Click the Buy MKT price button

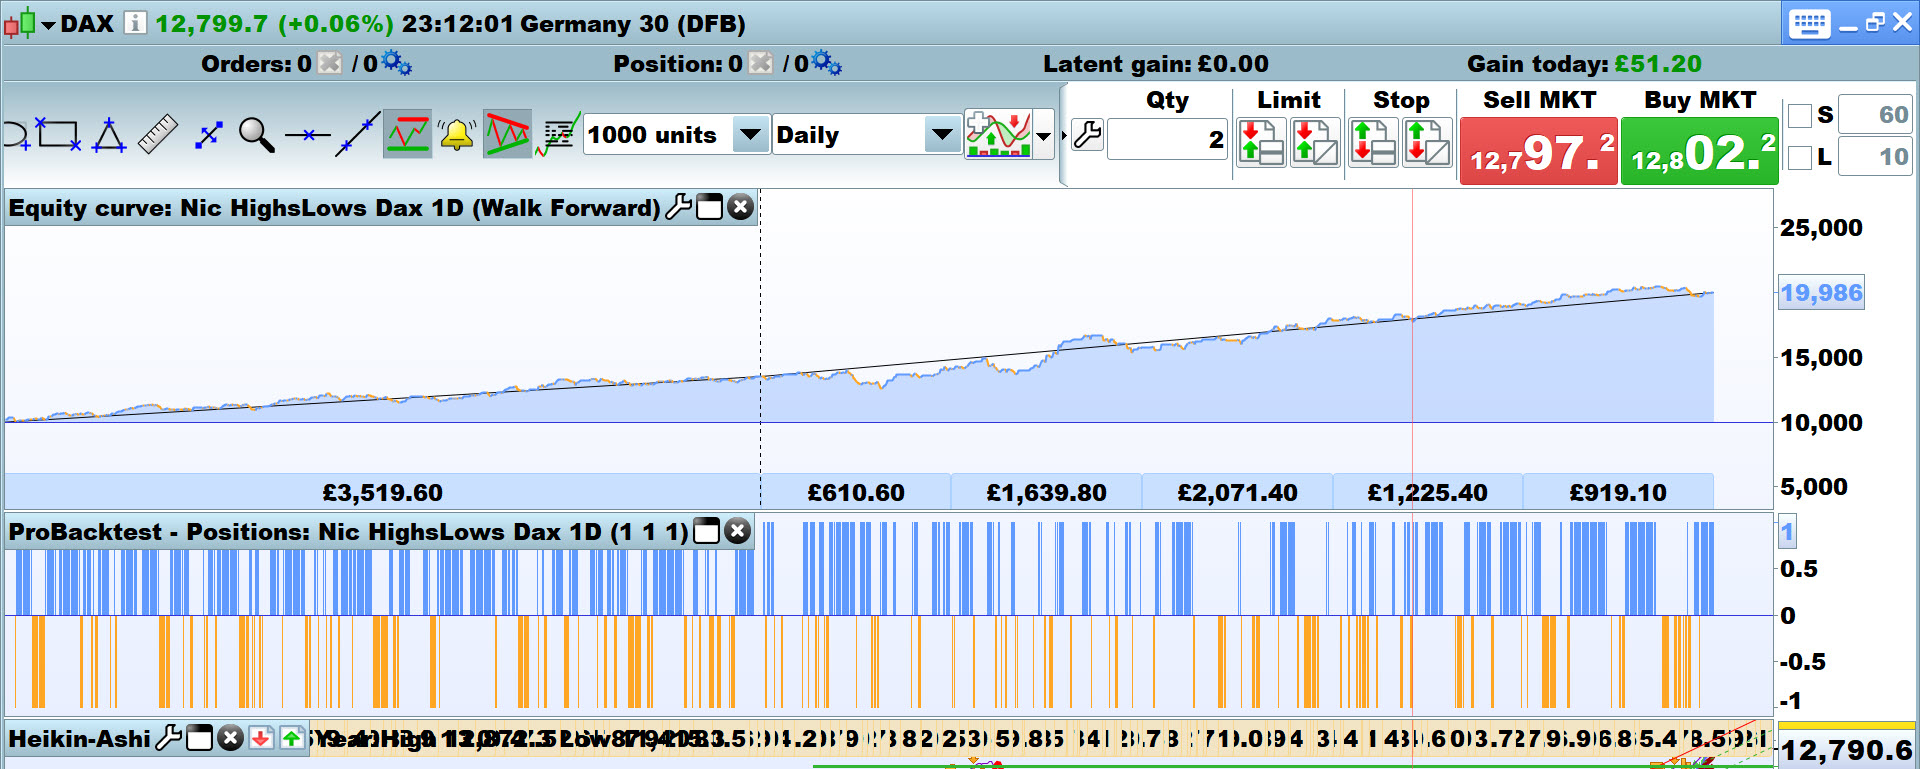(1699, 151)
